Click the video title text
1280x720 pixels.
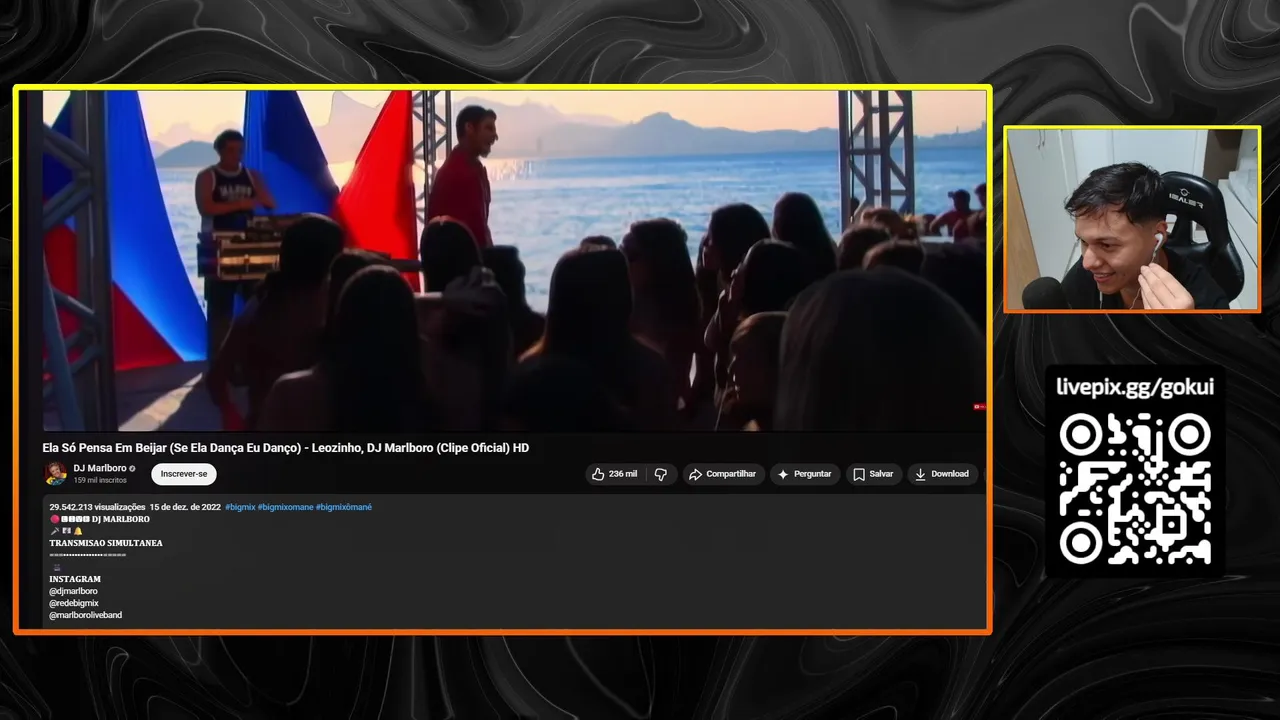pyautogui.click(x=286, y=448)
